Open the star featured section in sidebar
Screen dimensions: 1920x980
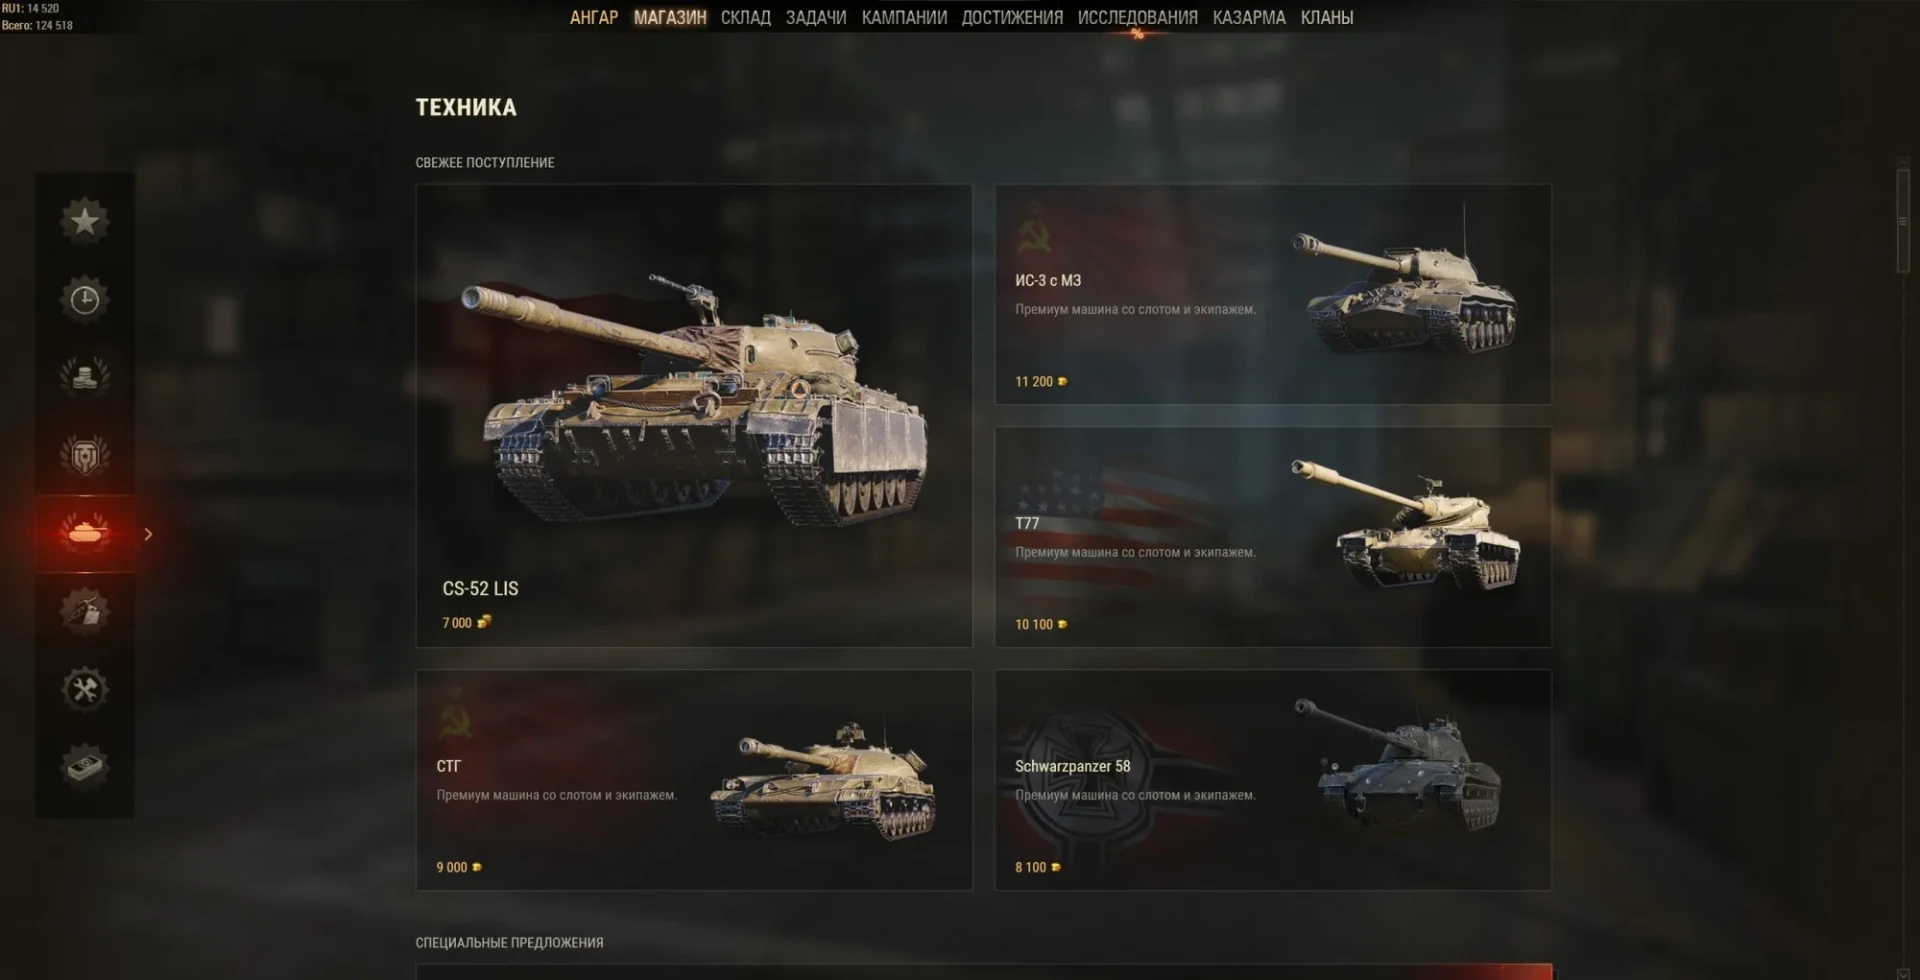pos(85,221)
